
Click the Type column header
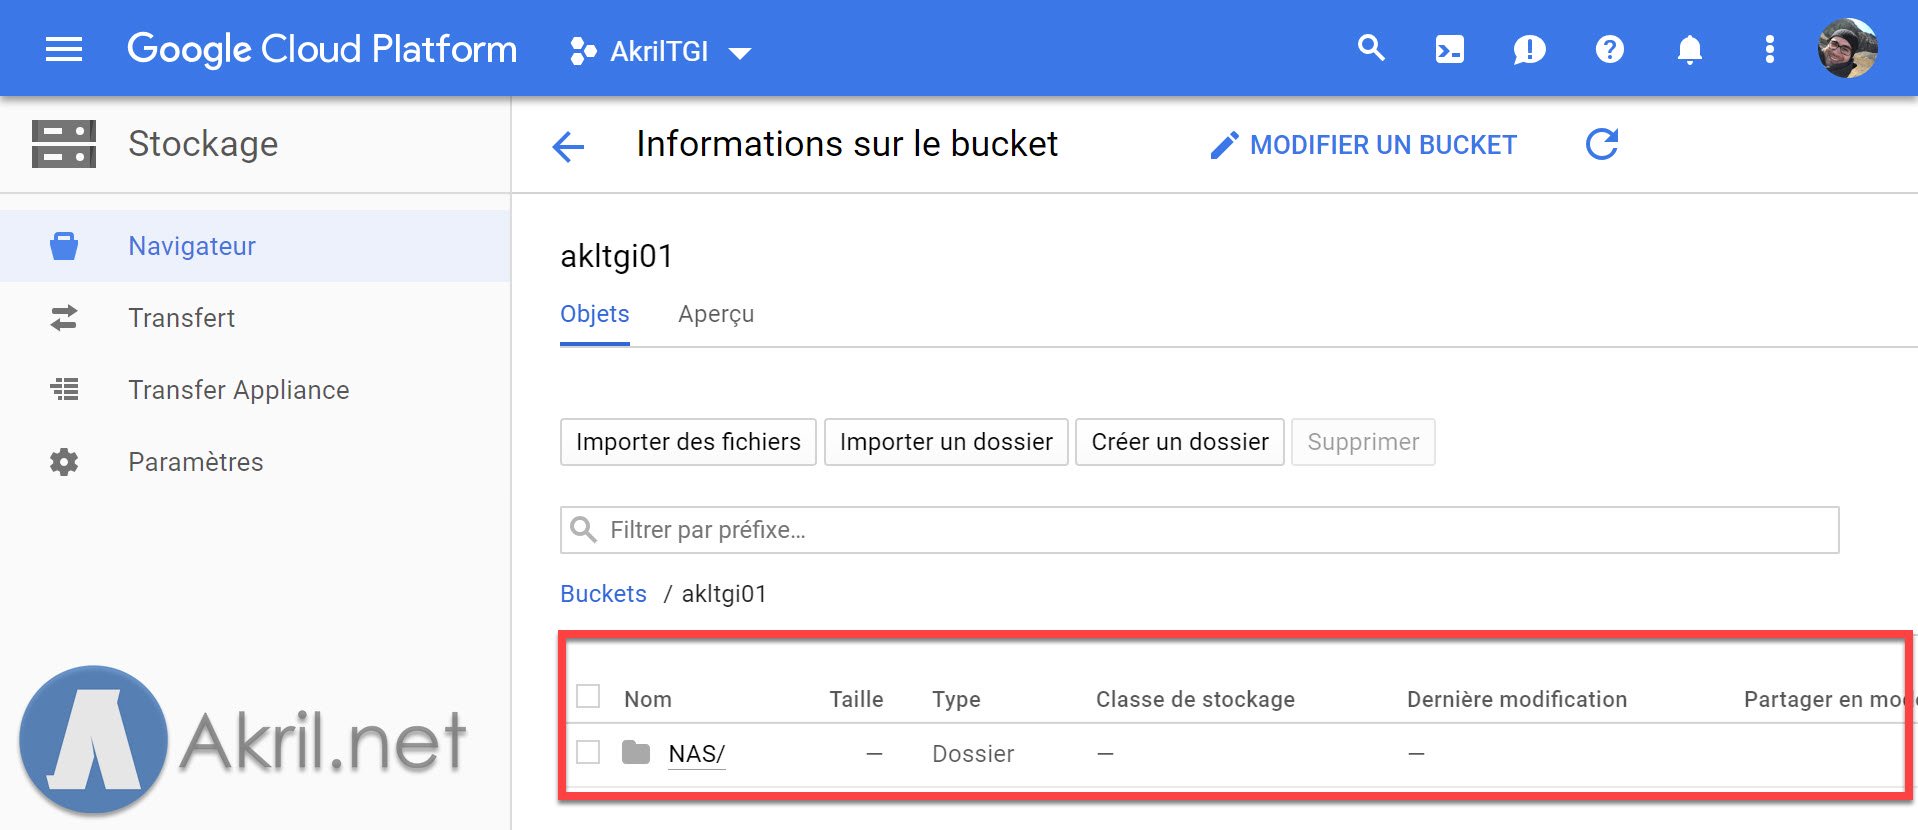[956, 700]
